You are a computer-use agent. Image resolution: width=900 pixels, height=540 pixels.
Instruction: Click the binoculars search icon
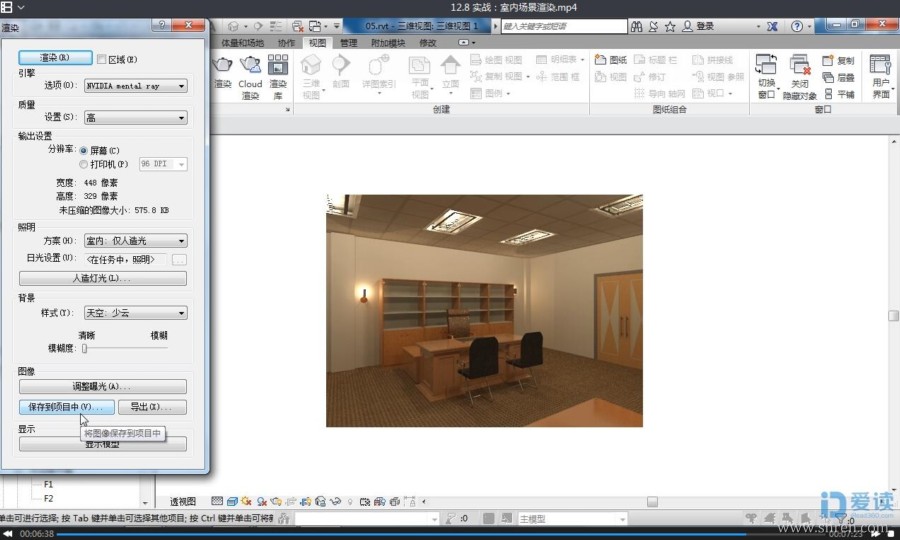pos(637,26)
